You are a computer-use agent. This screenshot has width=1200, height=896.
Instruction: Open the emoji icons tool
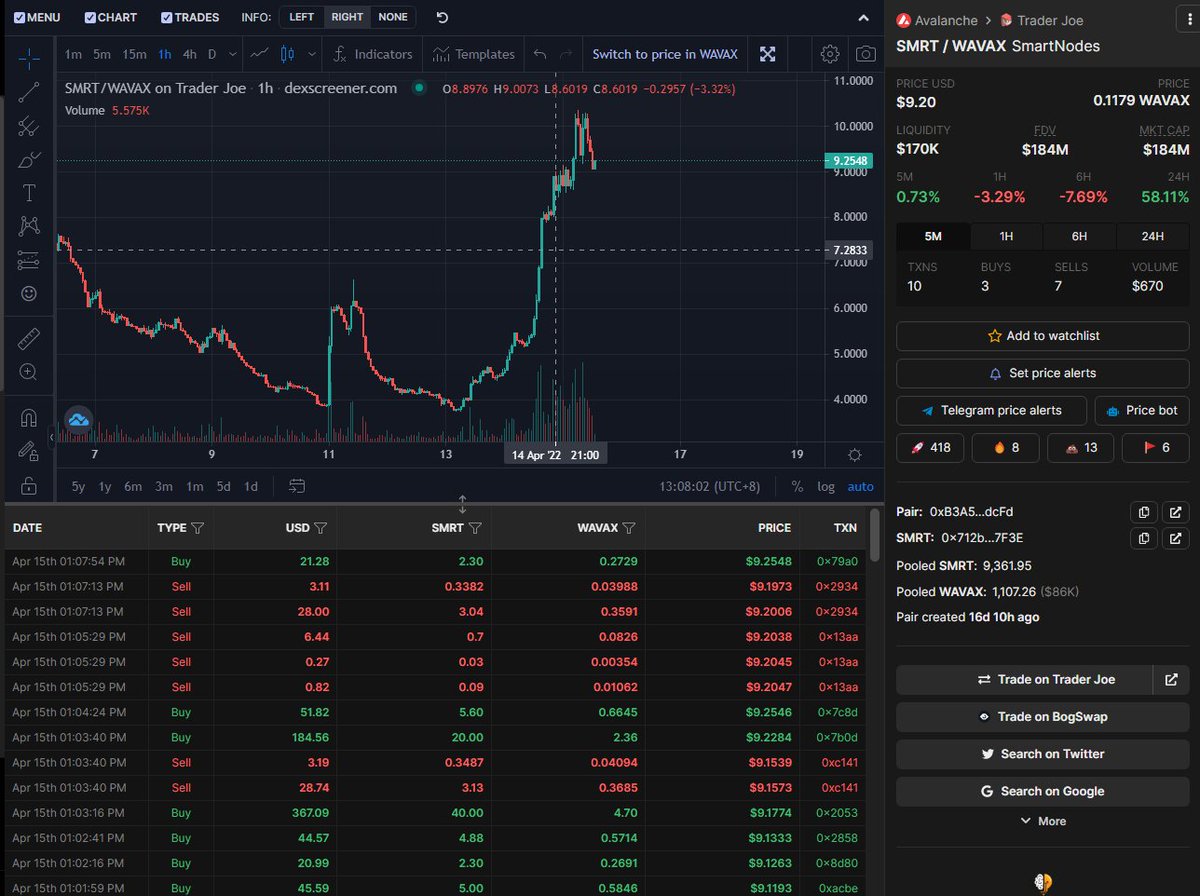(x=29, y=294)
